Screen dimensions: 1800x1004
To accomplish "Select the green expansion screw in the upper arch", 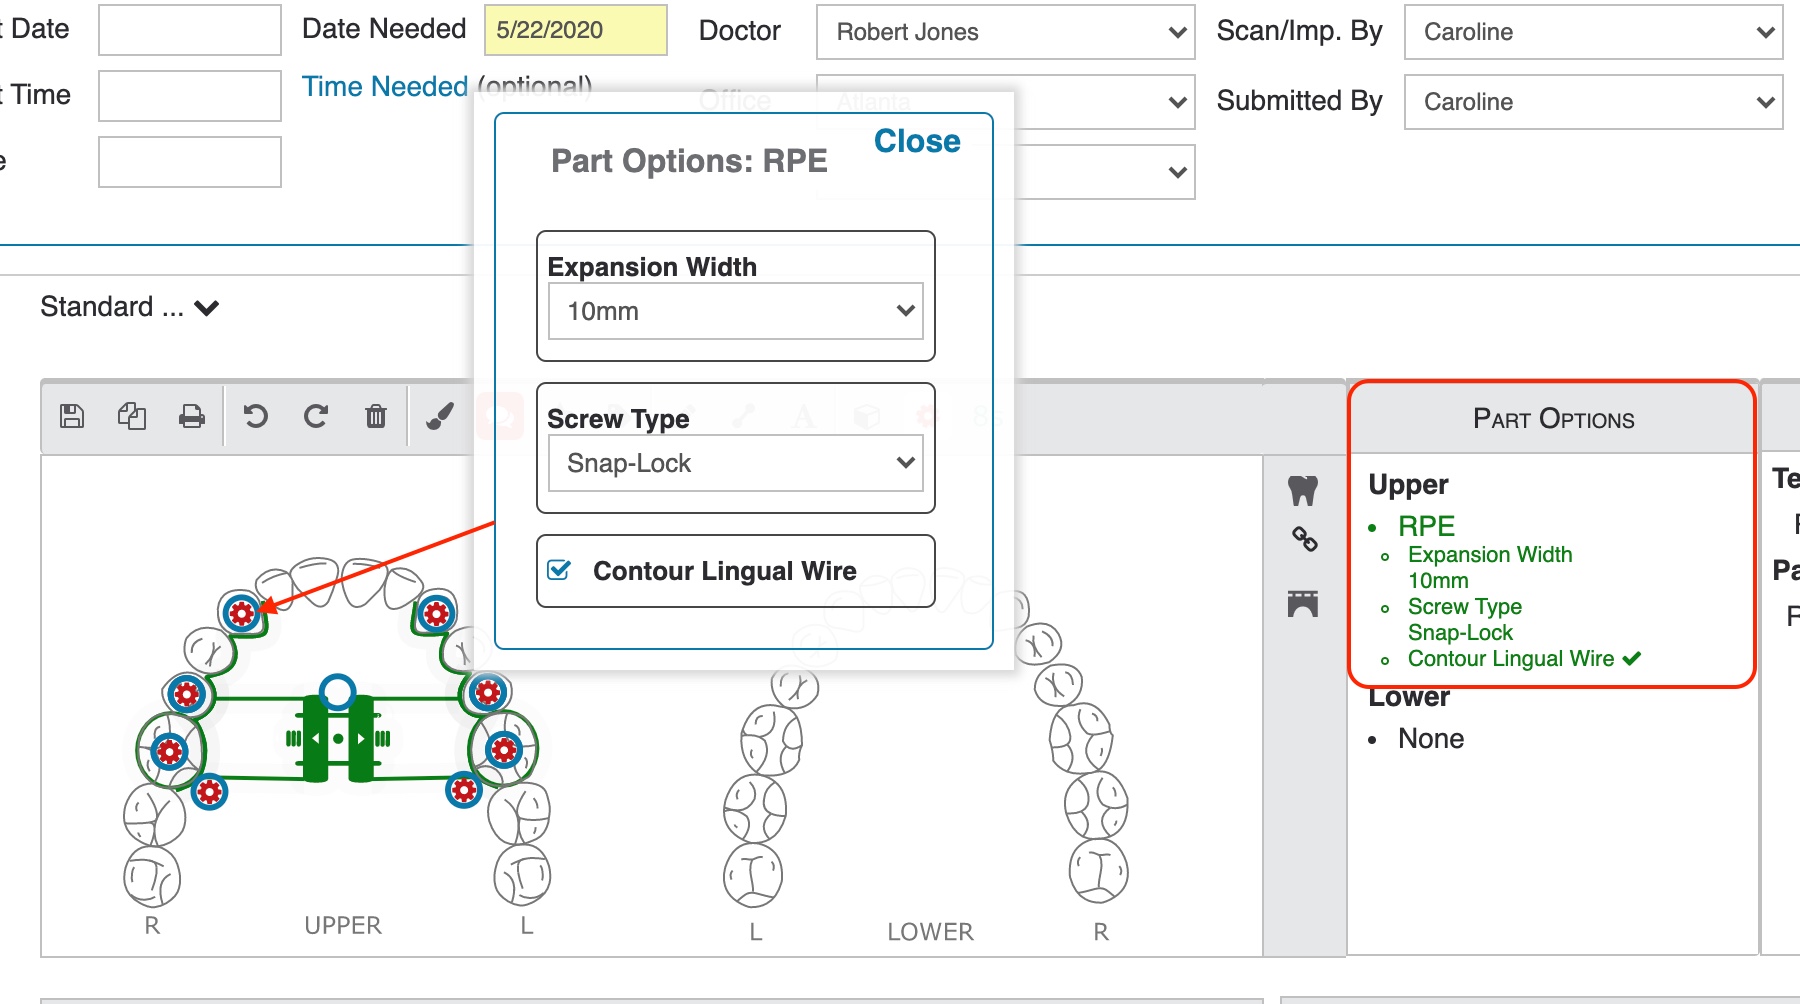I will click(x=338, y=739).
